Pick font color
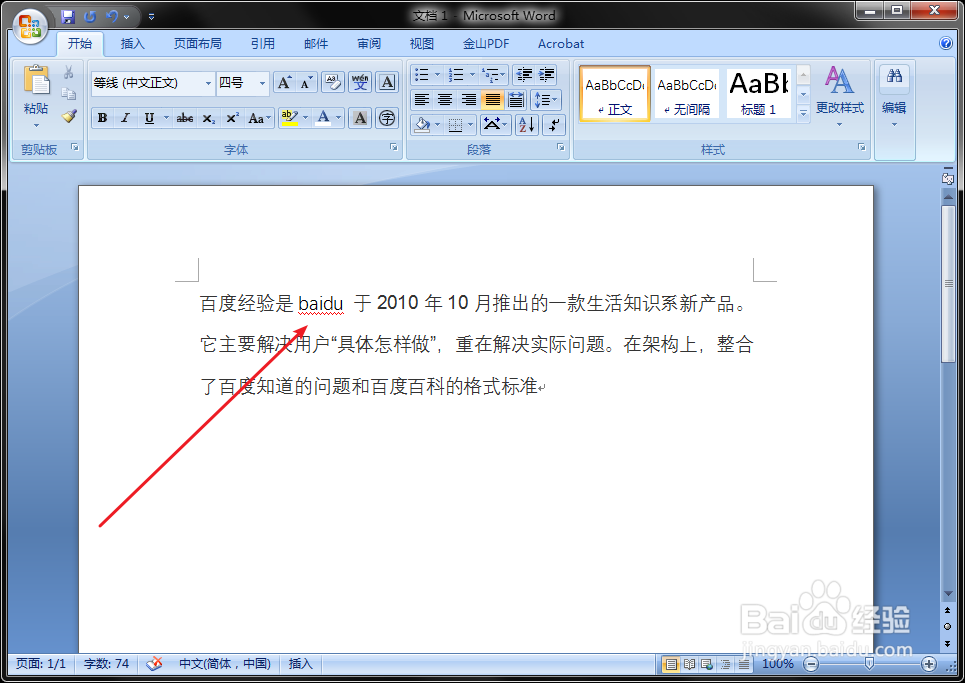Image resolution: width=965 pixels, height=683 pixels. tap(323, 118)
